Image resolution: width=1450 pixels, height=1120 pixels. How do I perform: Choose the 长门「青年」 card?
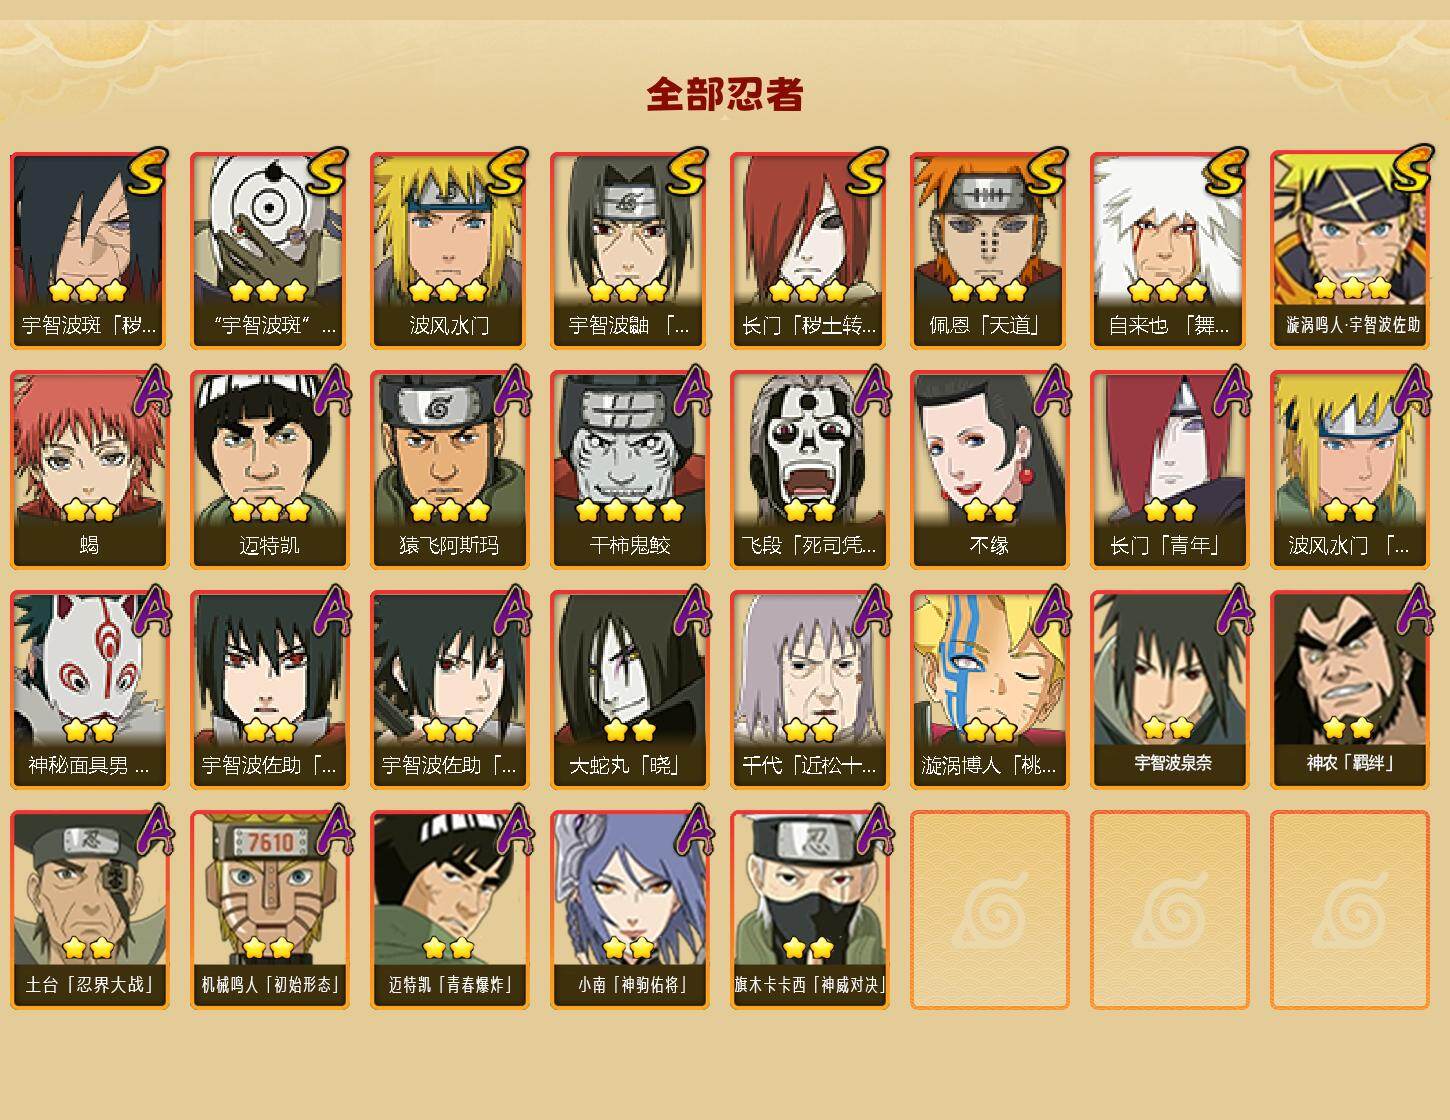pos(1169,470)
